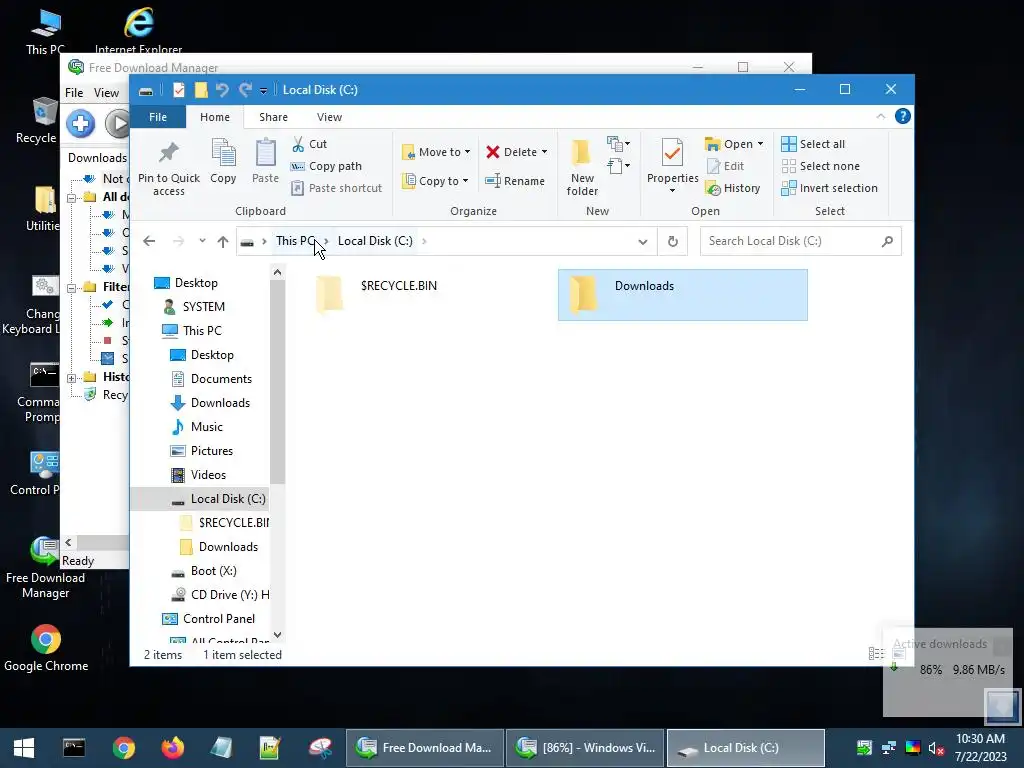Switch to Windows Vi... 86% taskbar button
This screenshot has height=768, width=1024.
[585, 748]
